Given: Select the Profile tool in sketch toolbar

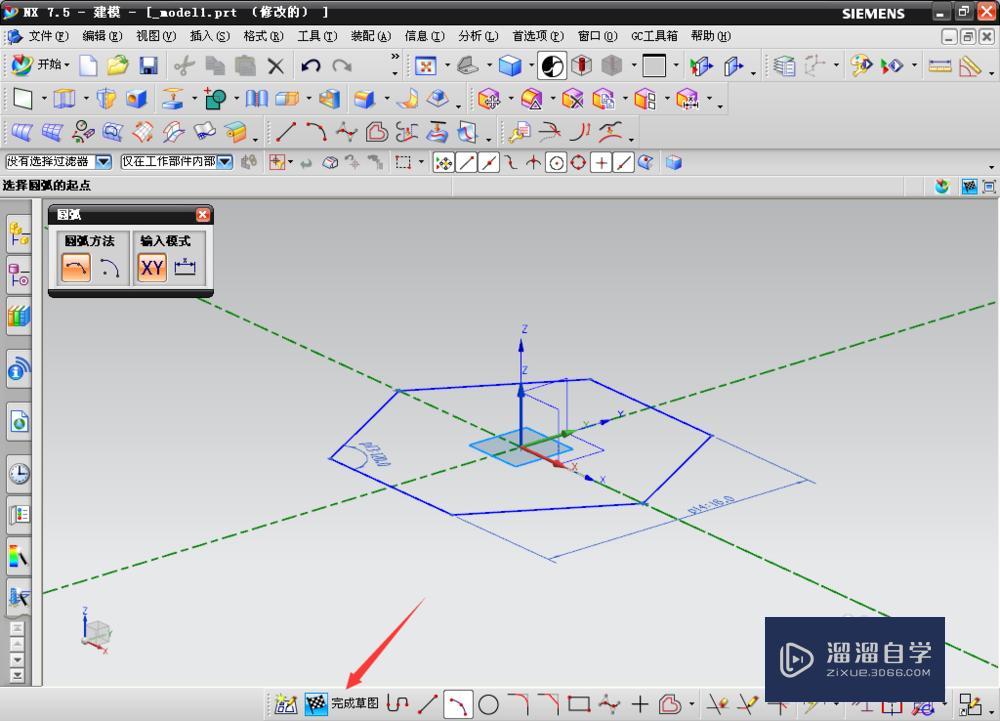Looking at the screenshot, I should (x=397, y=704).
